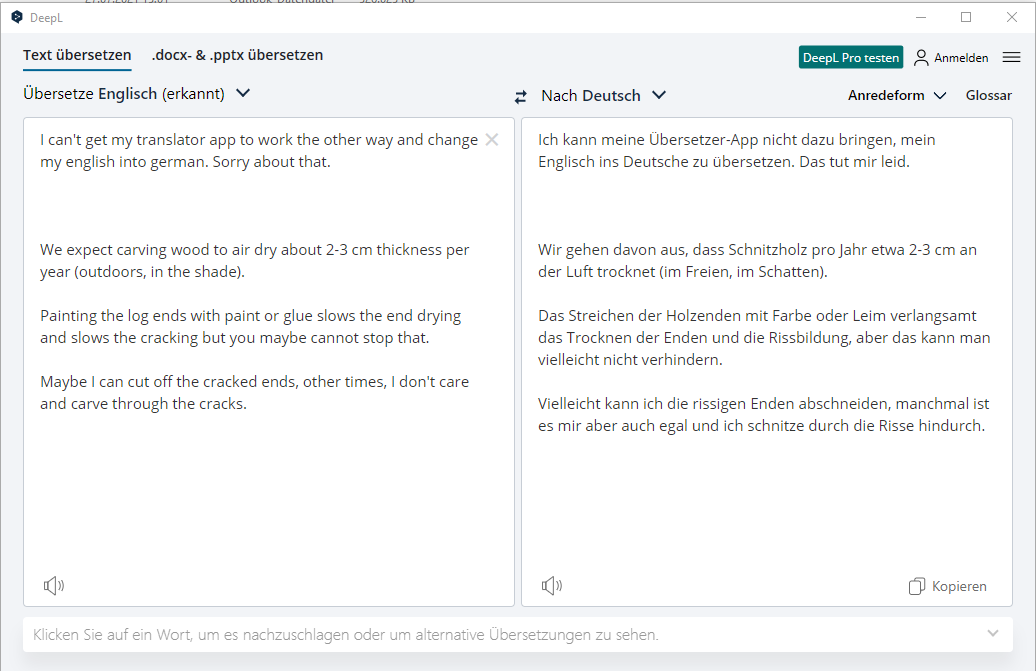Click Nach Deutsch language label
Viewport: 1036px width, 671px height.
[591, 96]
